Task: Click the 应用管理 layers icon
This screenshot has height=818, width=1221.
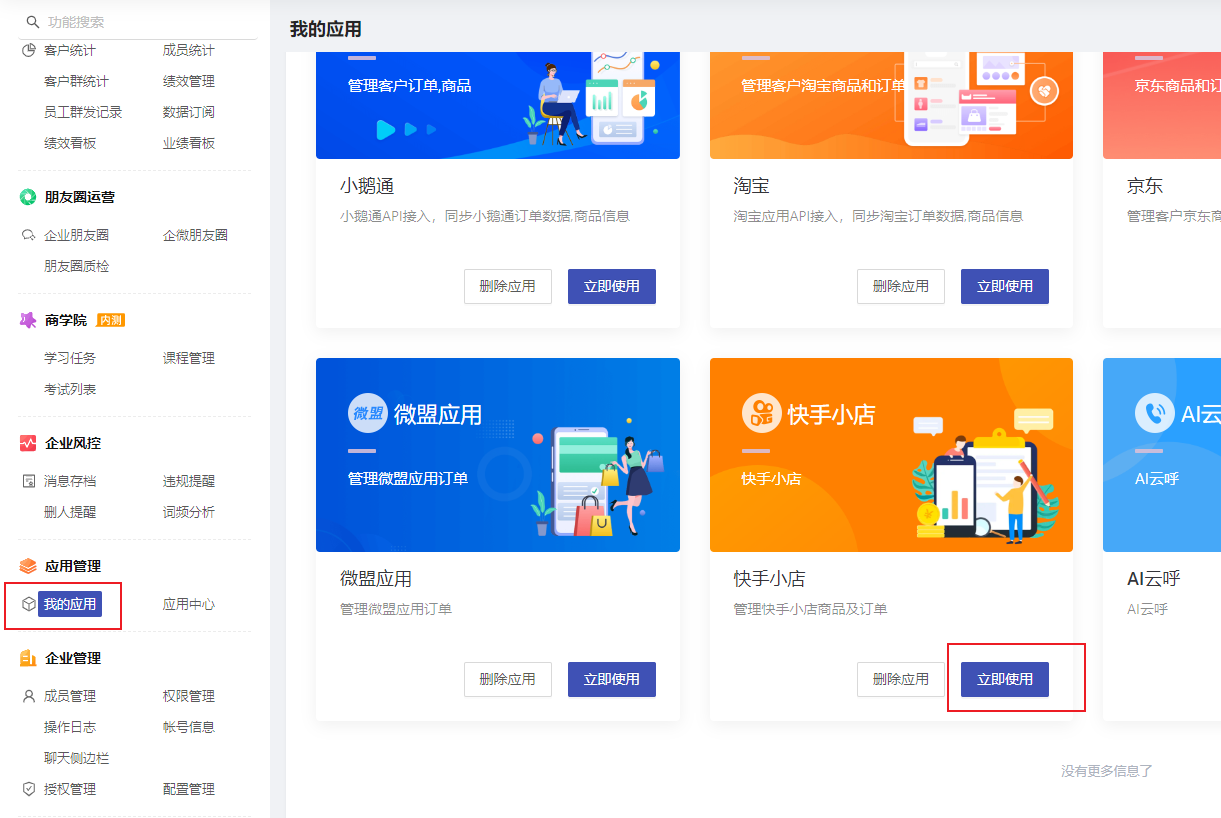Action: click(28, 566)
